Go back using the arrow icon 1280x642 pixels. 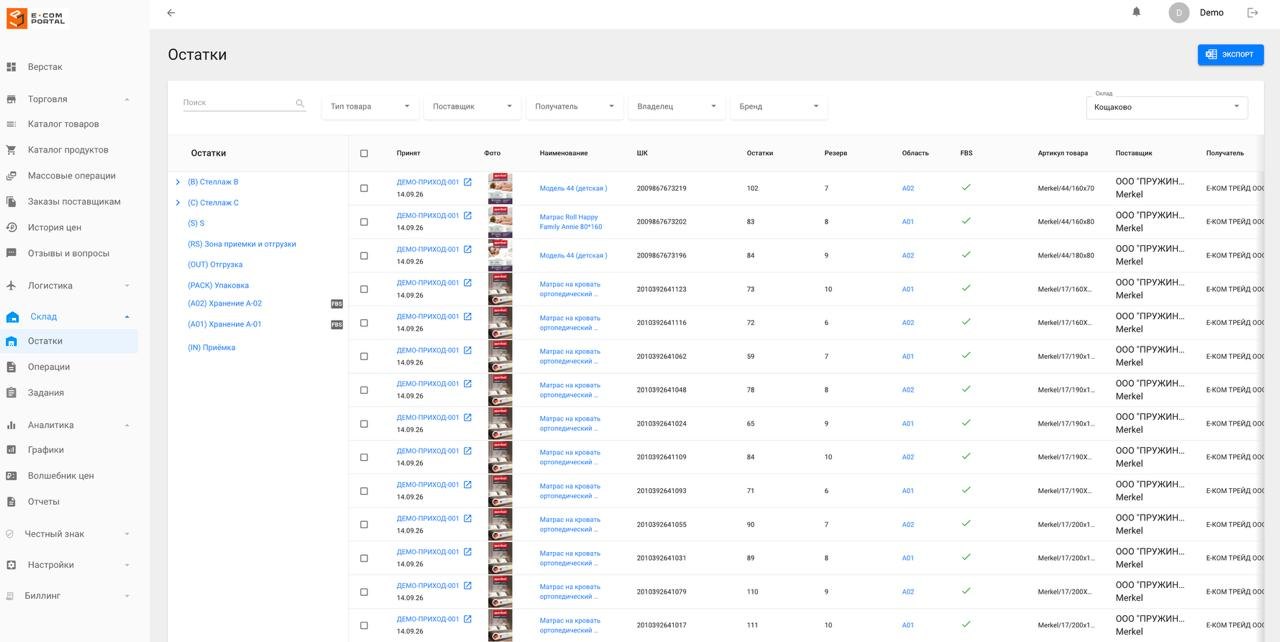[171, 12]
